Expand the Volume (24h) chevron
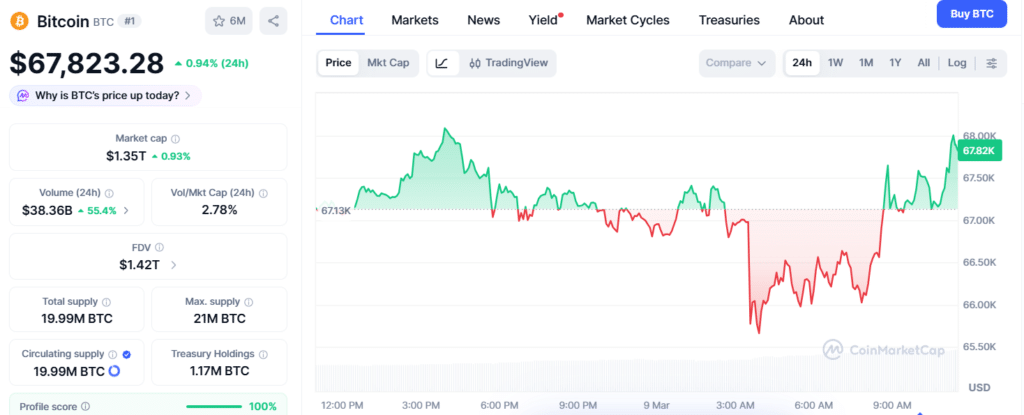The height and width of the screenshot is (415, 1024). coord(126,211)
